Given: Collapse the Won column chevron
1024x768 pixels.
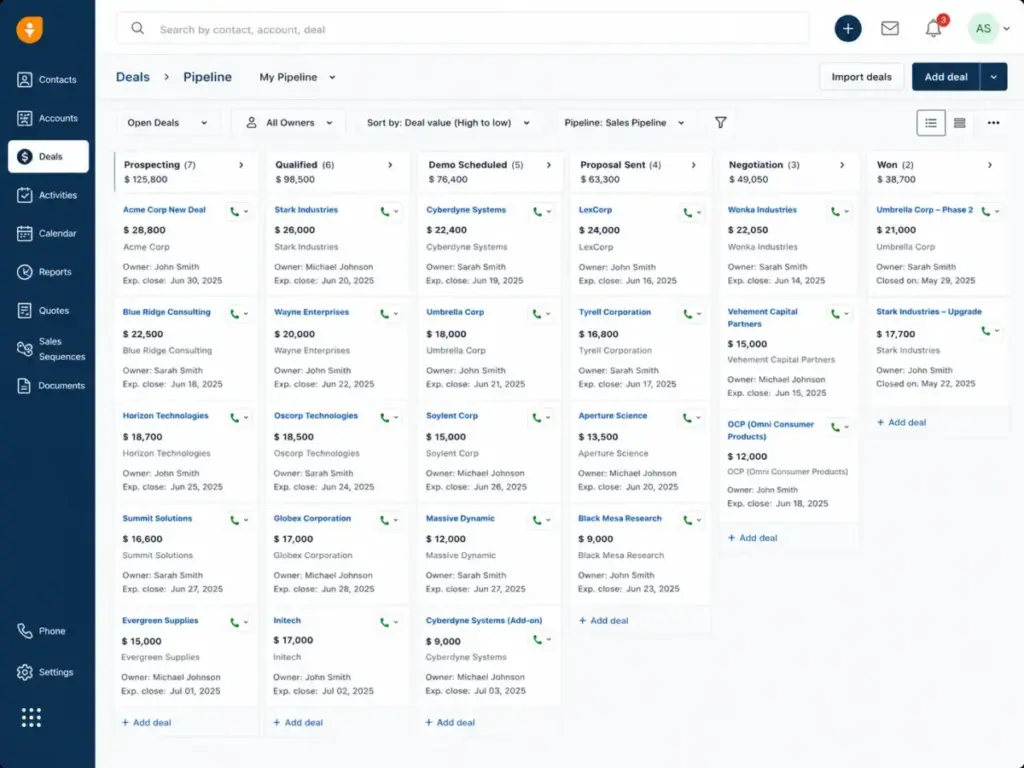Looking at the screenshot, I should point(990,165).
